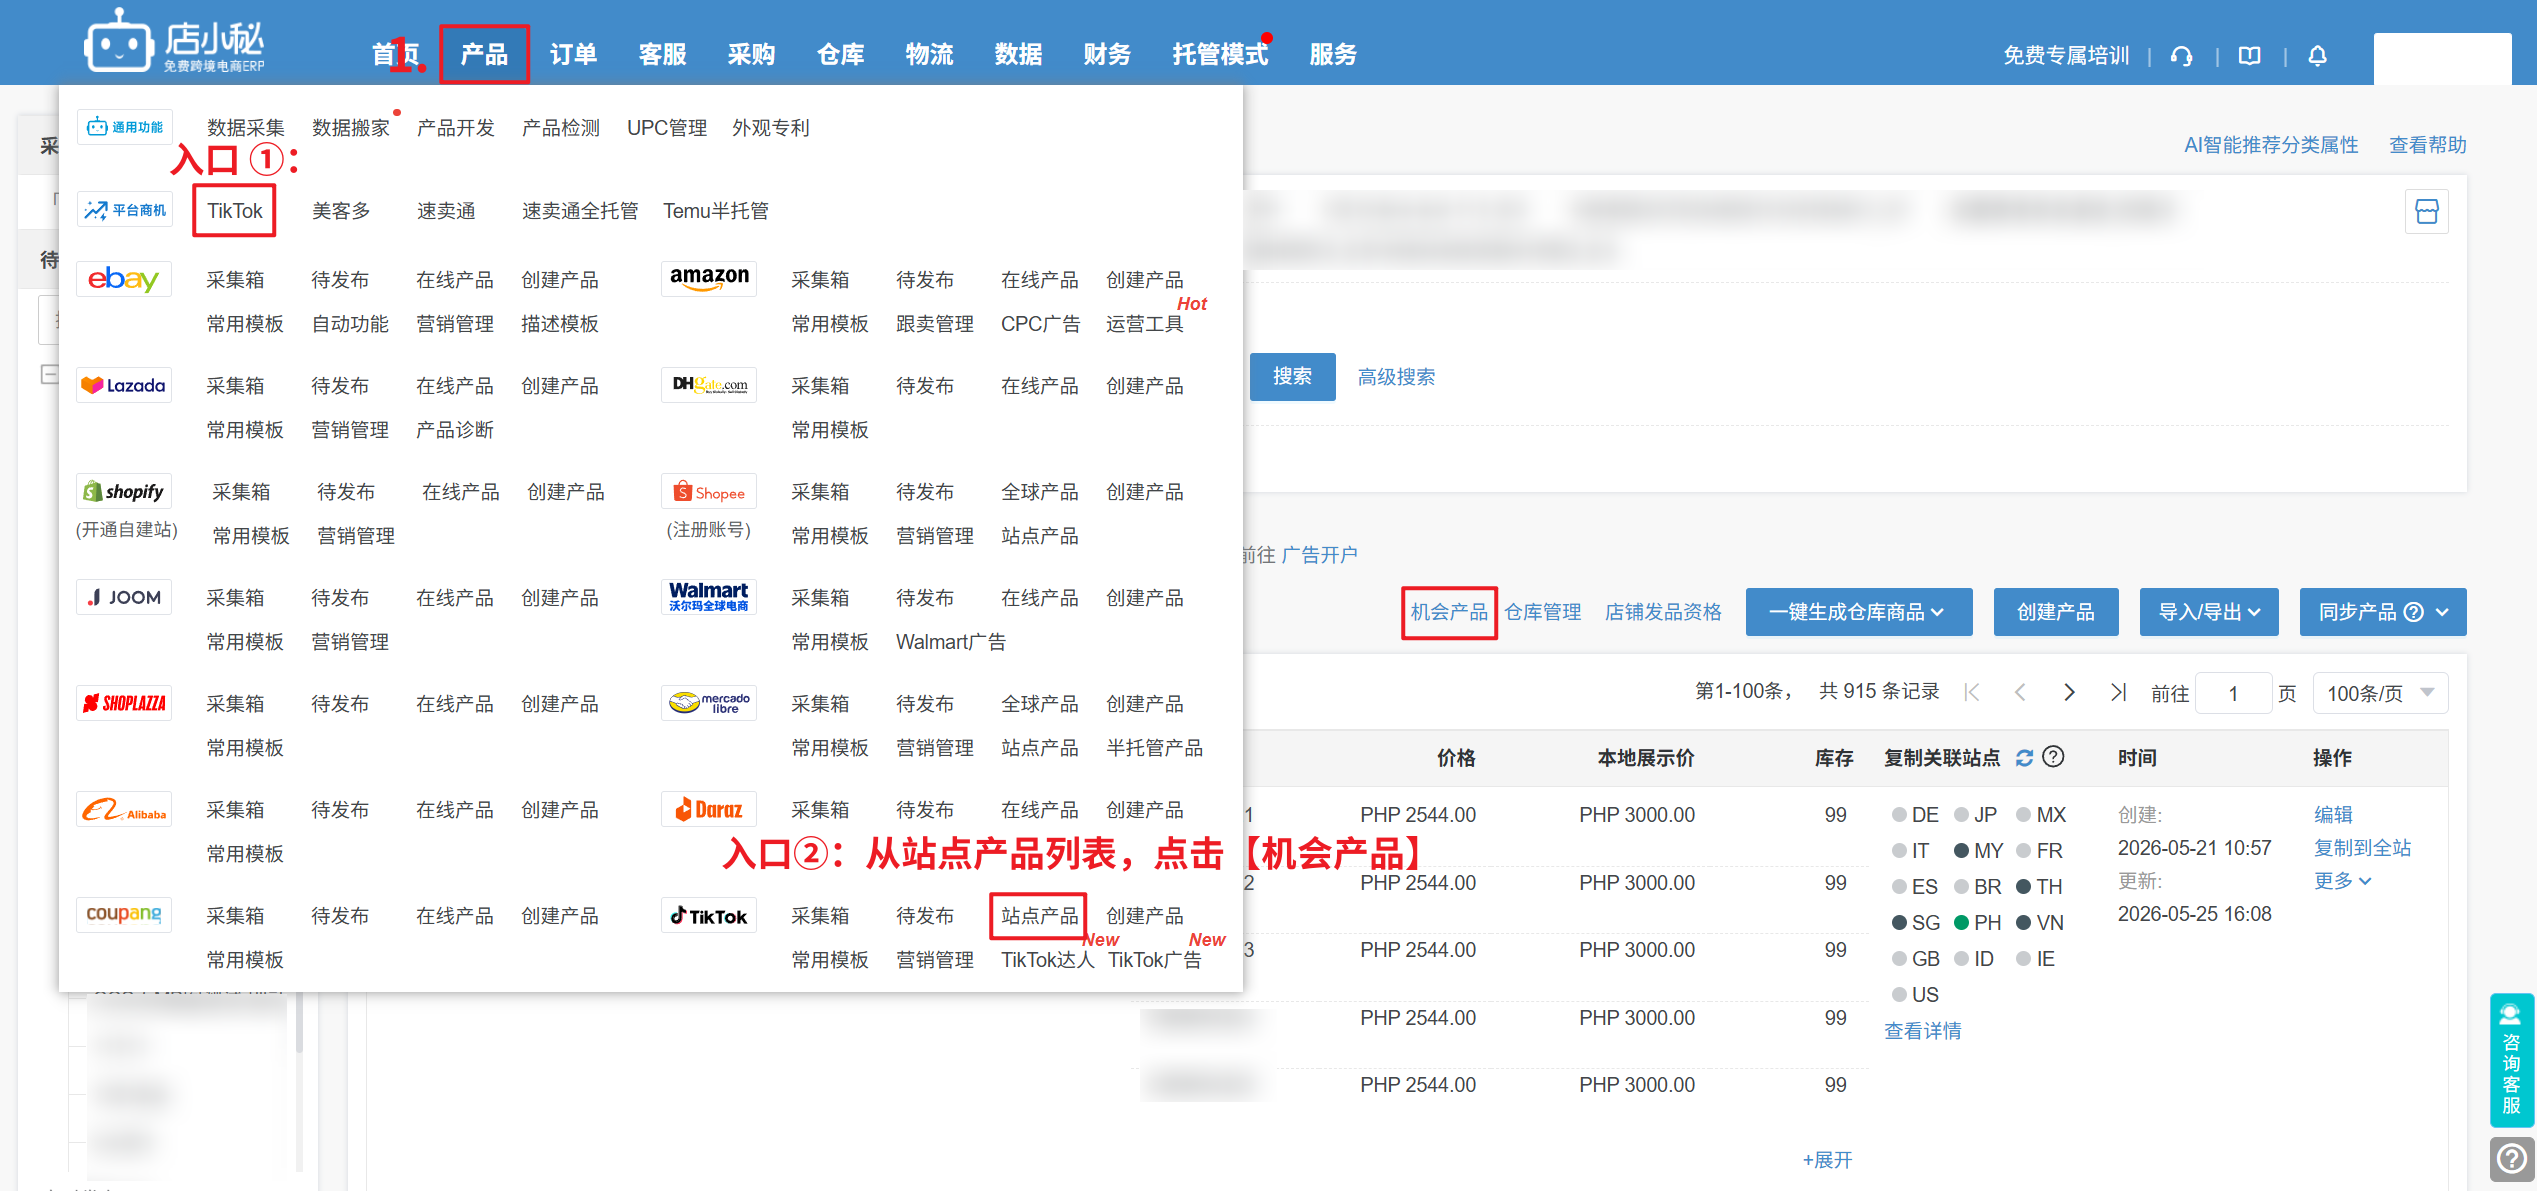Open 站点产品 in the TikTok row
Screen dimensions: 2537x1191
click(1039, 916)
